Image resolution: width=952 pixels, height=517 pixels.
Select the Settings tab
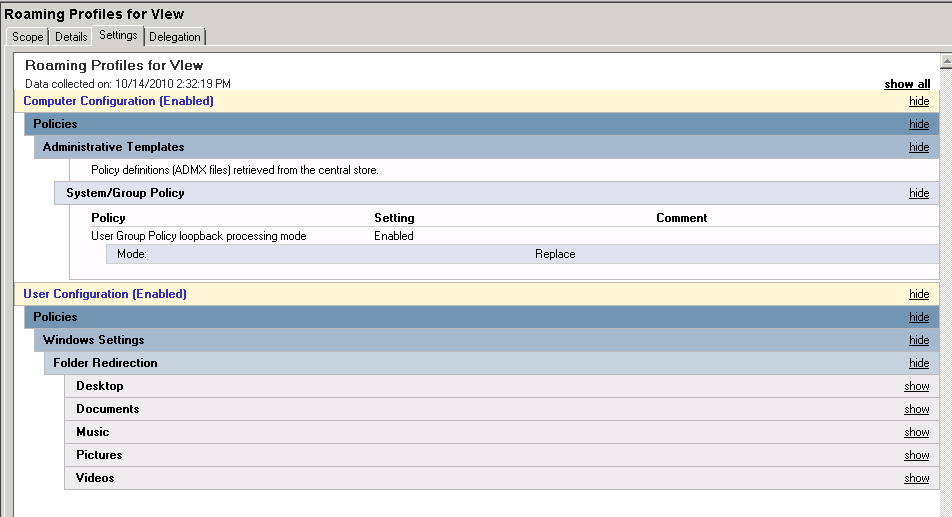118,35
